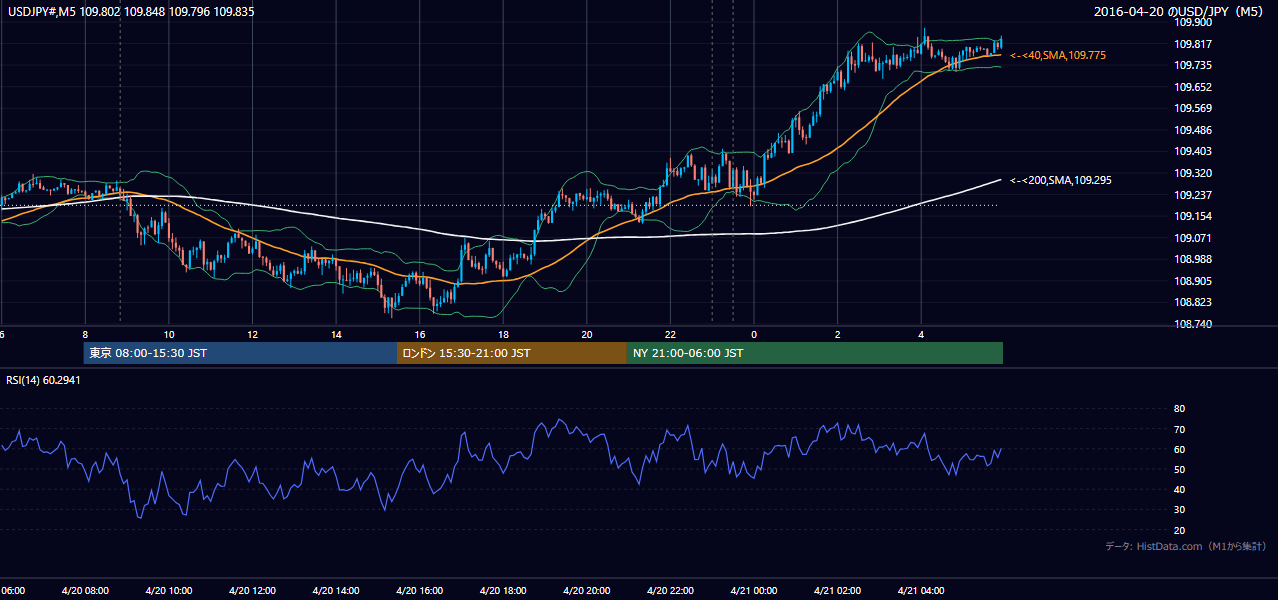Viewport: 1278px width, 600px height.
Task: Click the 108.905 price axis label
Action: point(1193,281)
